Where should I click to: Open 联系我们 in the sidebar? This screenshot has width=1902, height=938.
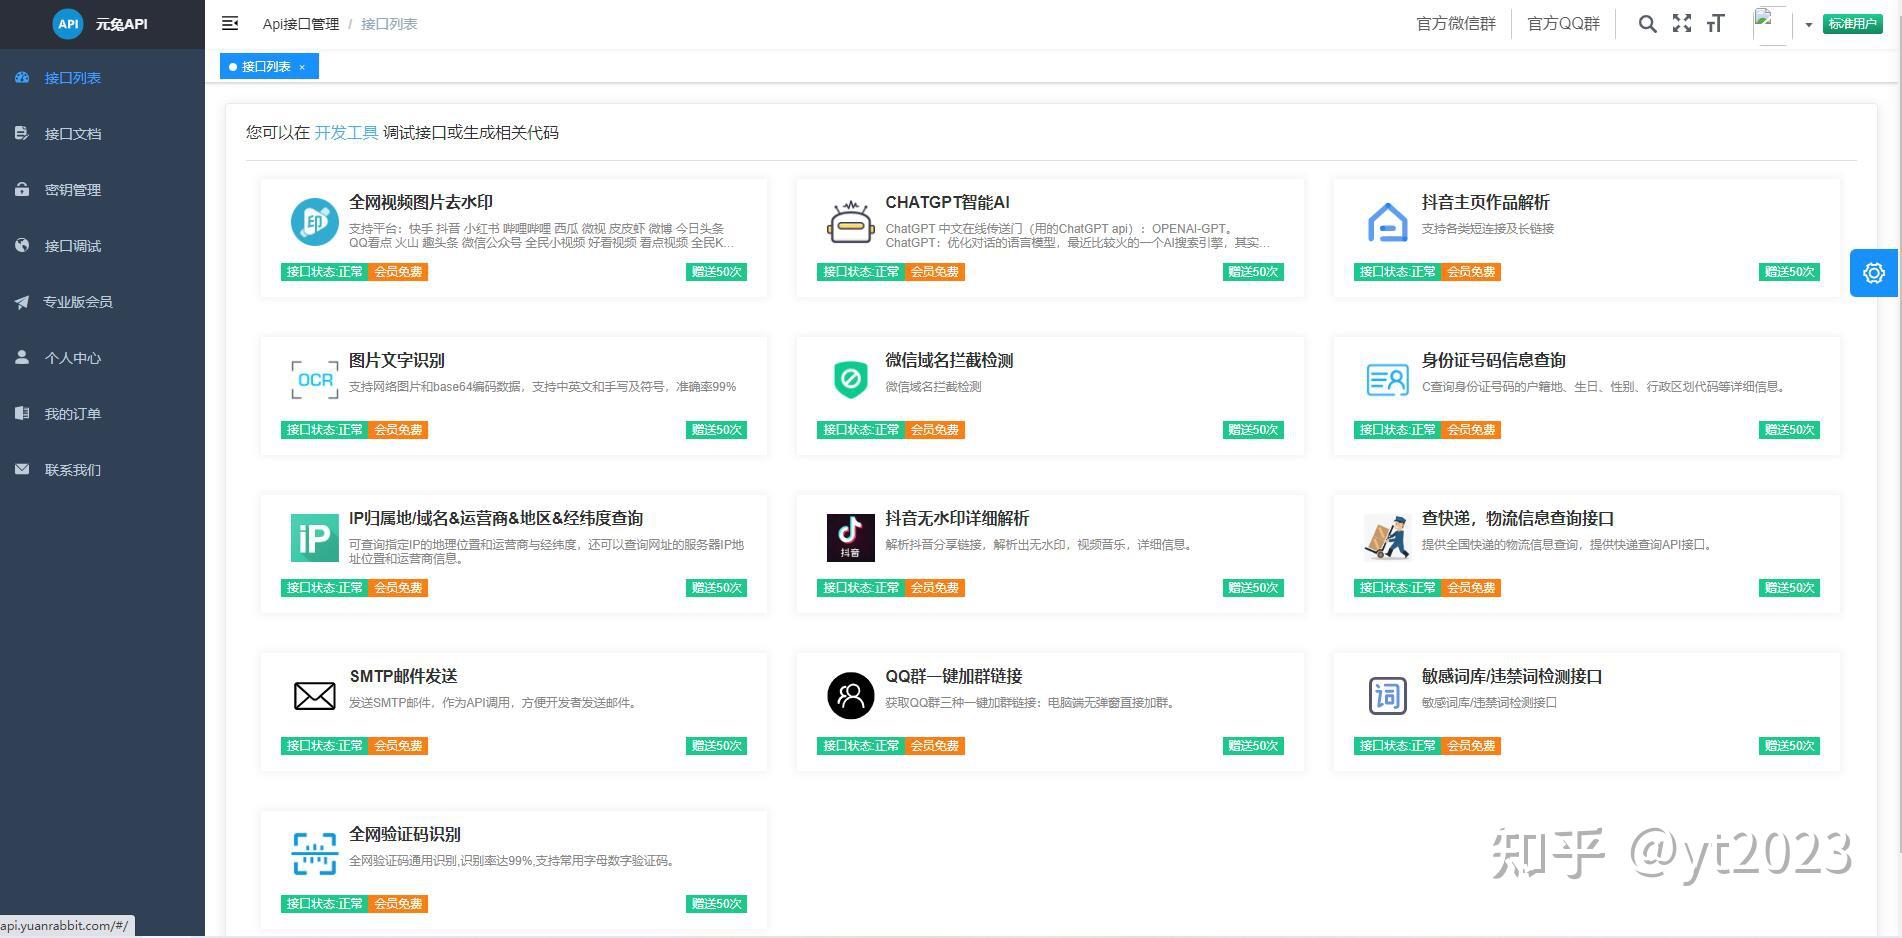tap(102, 470)
